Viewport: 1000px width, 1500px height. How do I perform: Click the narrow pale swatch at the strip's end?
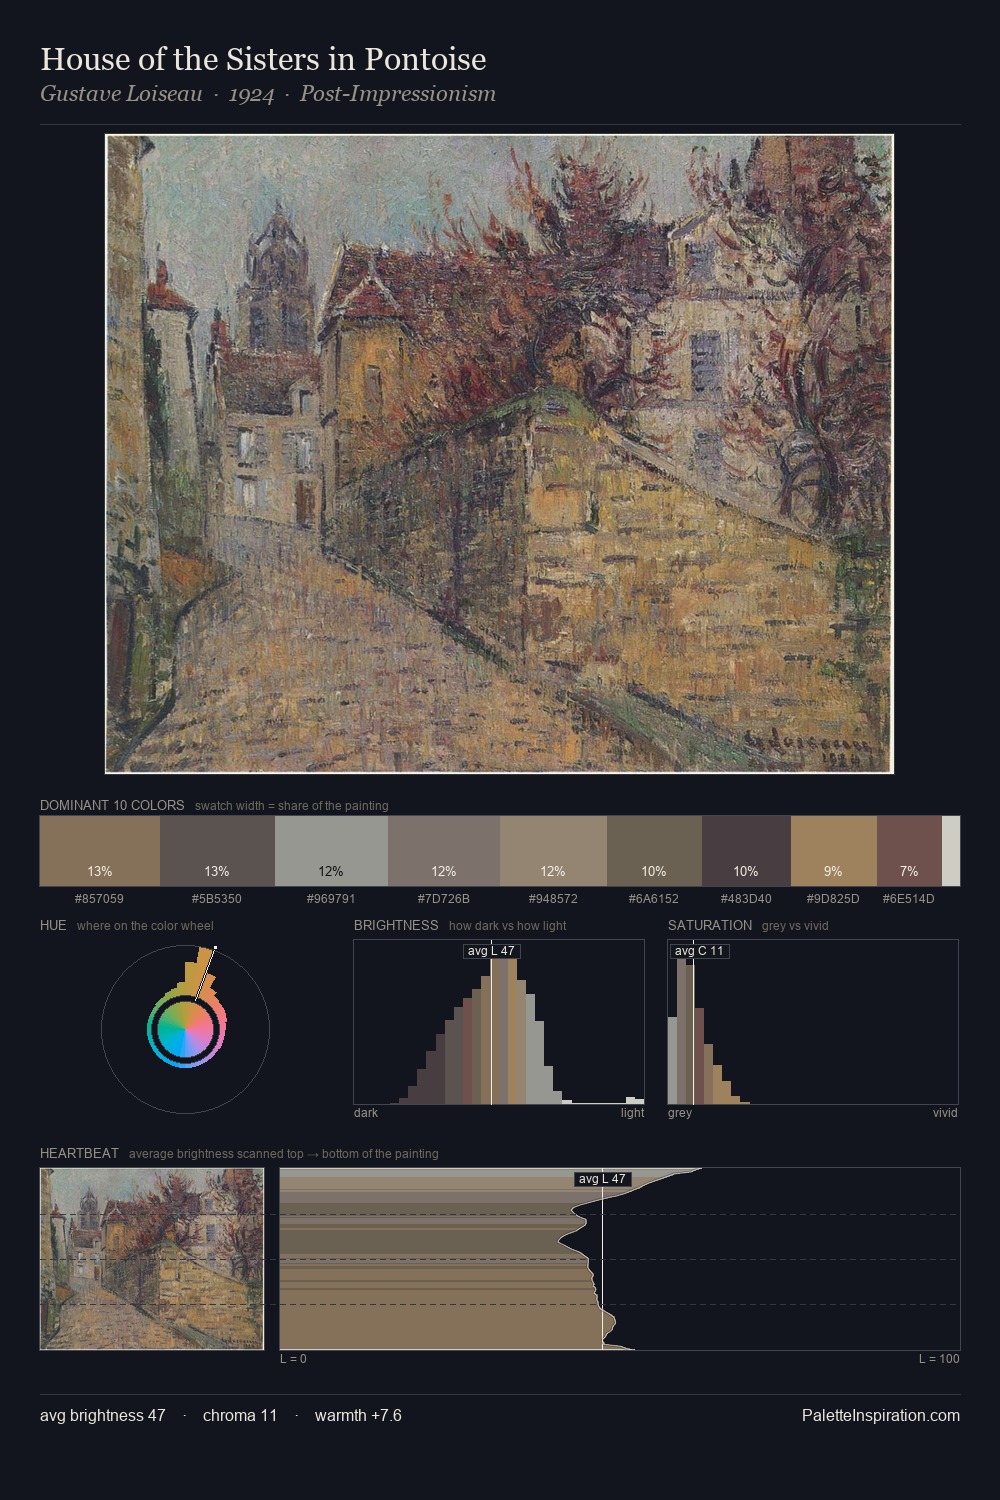point(951,851)
